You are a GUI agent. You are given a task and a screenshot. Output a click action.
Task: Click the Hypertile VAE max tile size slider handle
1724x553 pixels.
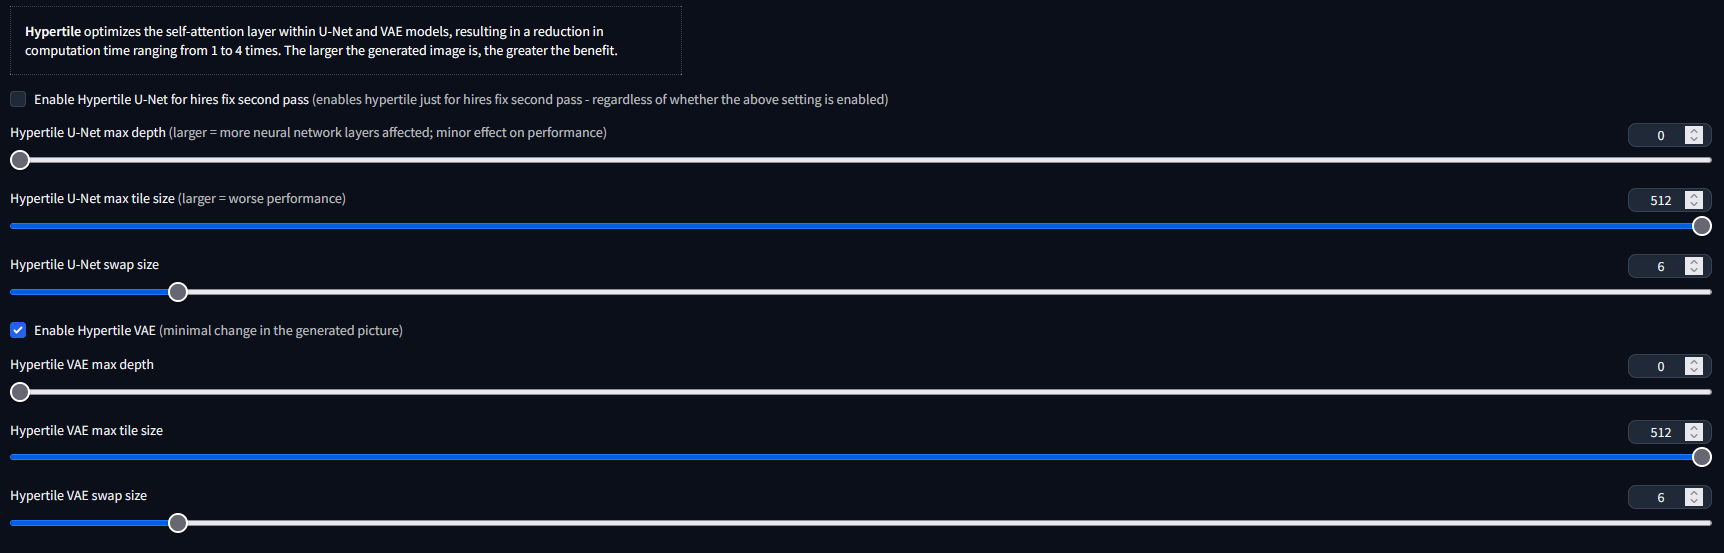1701,457
